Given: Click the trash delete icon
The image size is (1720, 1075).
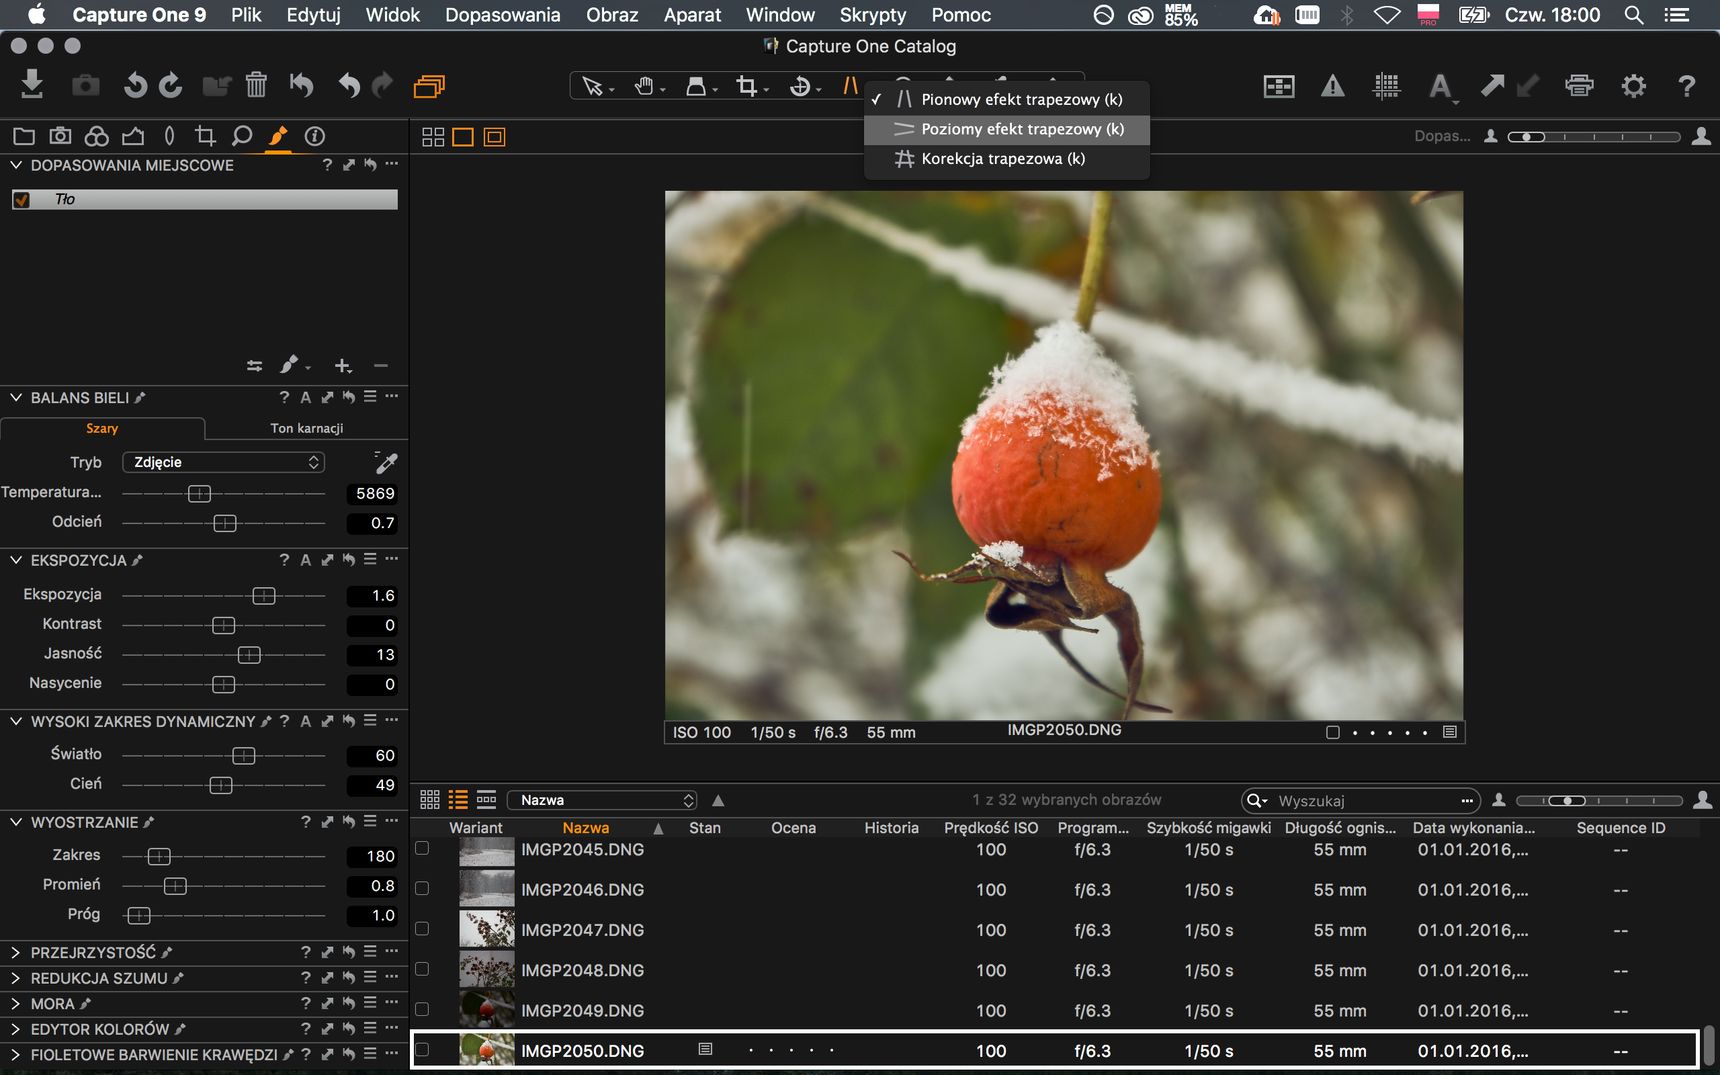Looking at the screenshot, I should coord(256,85).
